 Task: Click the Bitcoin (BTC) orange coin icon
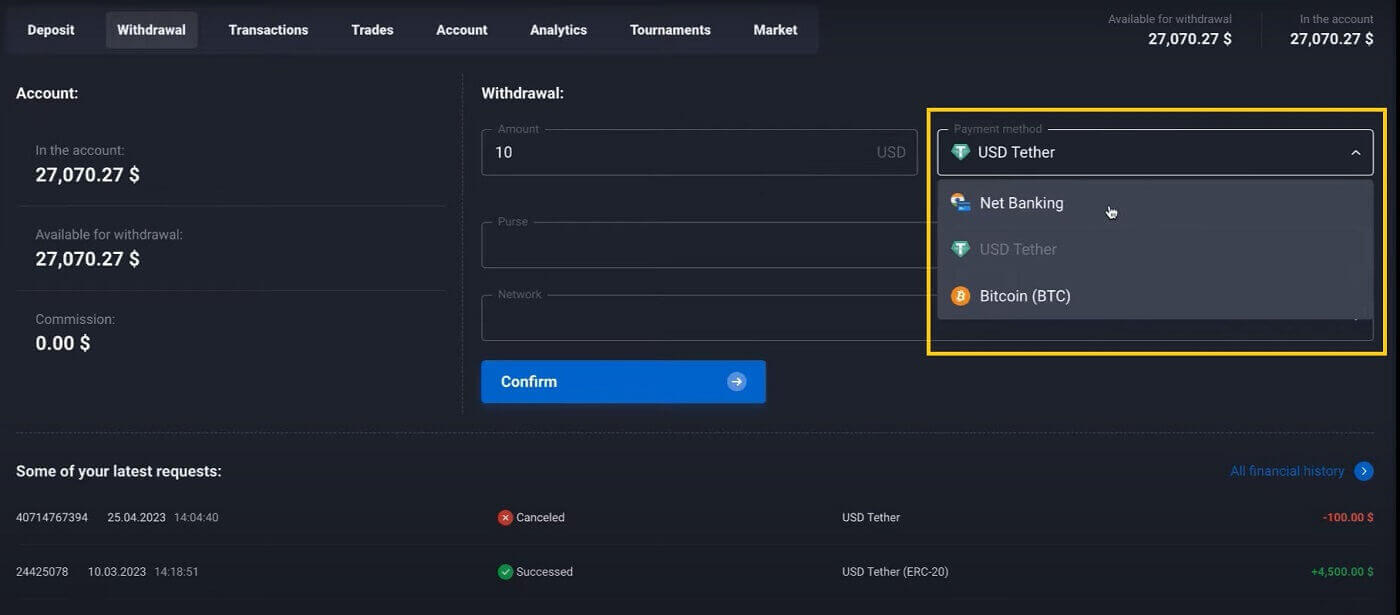(960, 296)
